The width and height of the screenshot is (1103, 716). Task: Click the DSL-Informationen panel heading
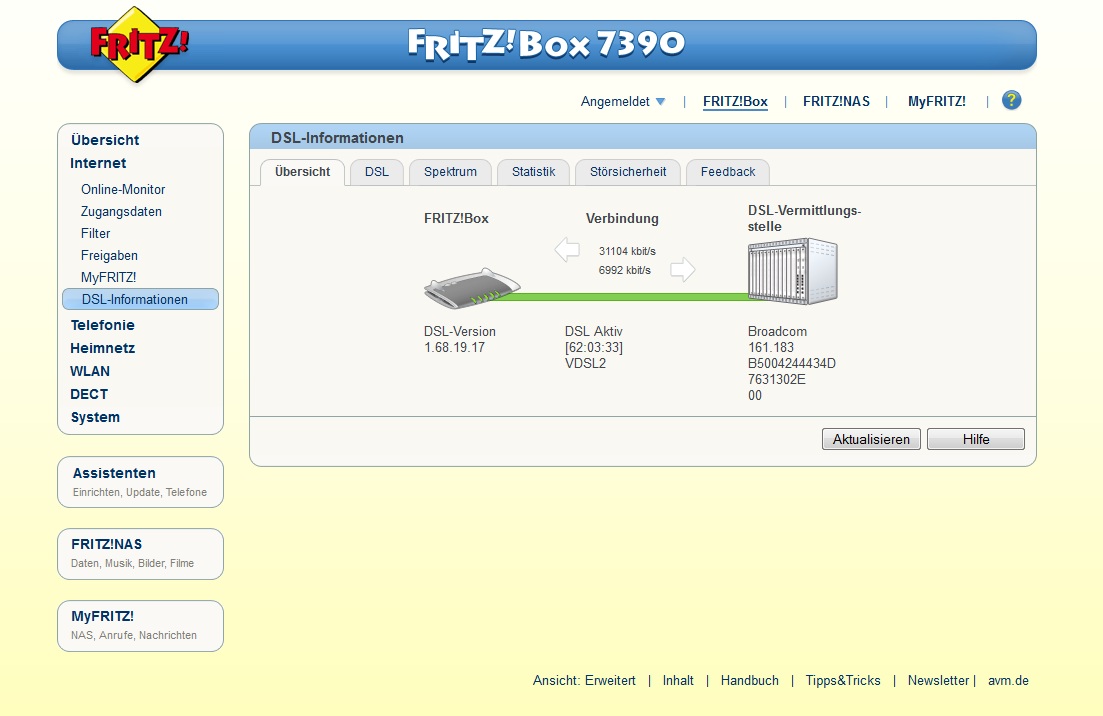337,138
